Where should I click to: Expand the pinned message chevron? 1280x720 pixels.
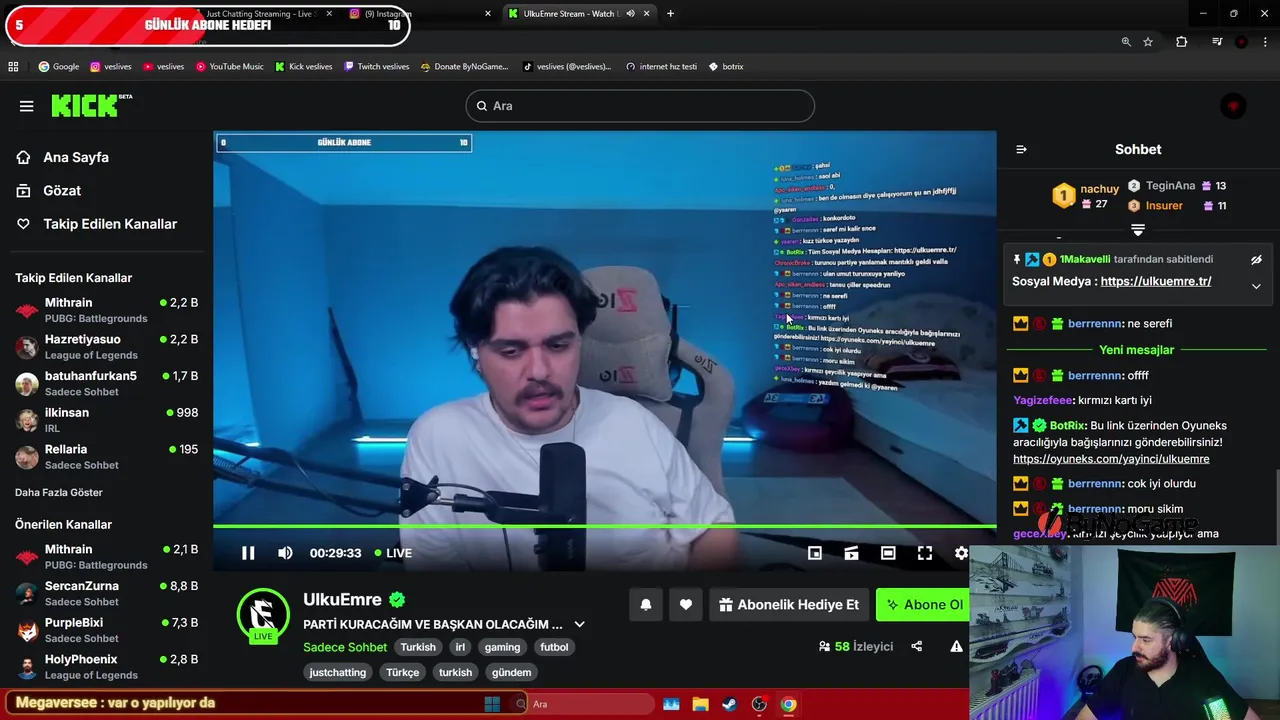(1256, 286)
